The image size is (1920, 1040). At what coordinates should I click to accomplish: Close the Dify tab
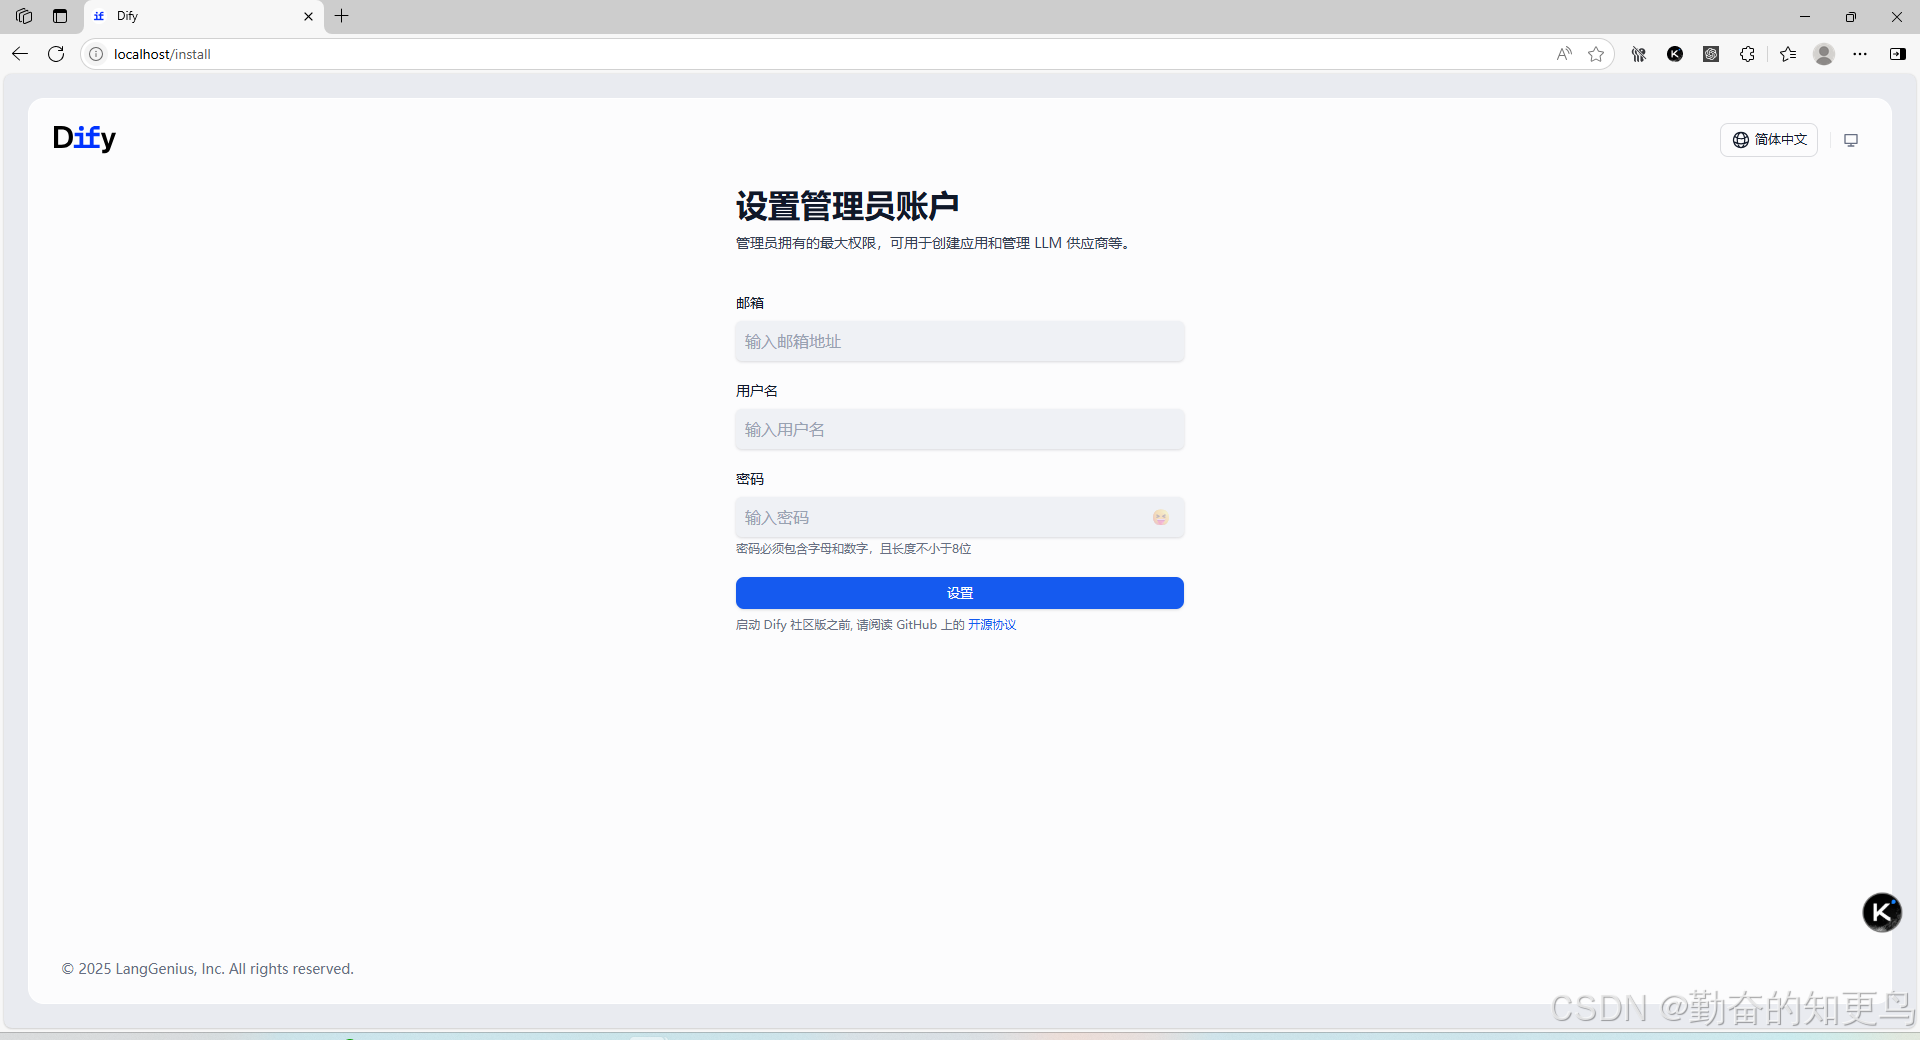[x=308, y=16]
